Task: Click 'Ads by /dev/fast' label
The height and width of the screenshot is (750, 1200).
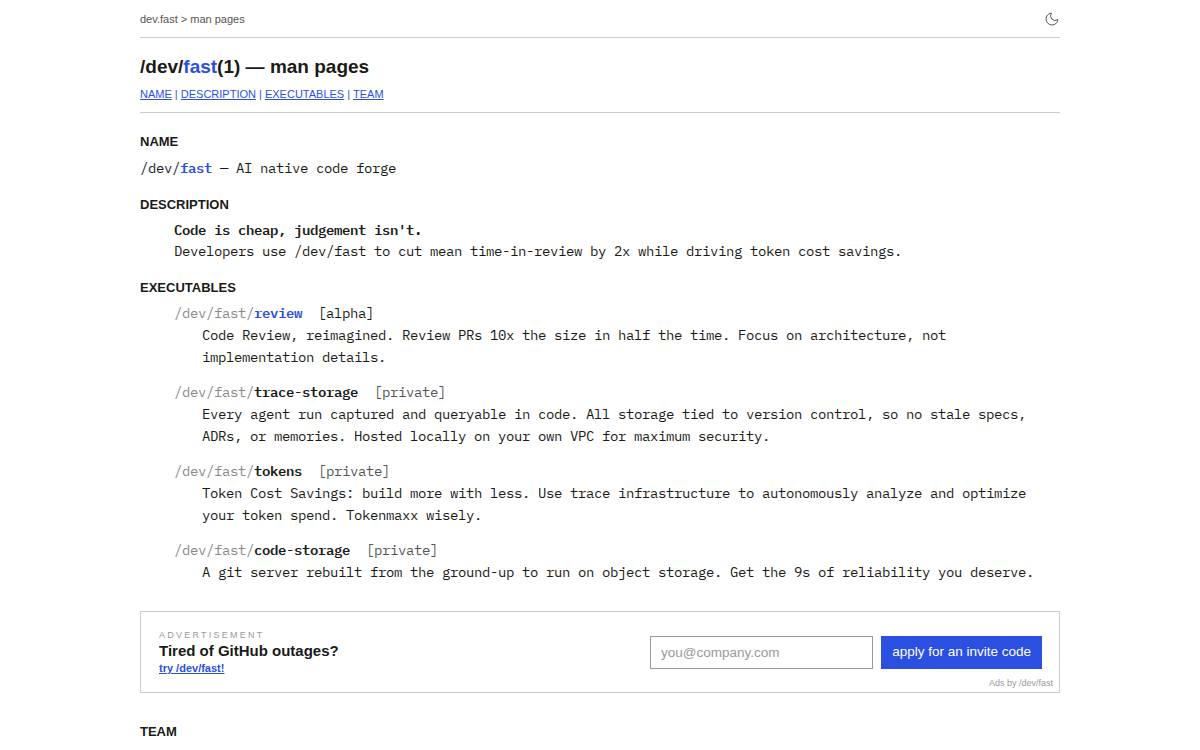Action: point(1021,683)
